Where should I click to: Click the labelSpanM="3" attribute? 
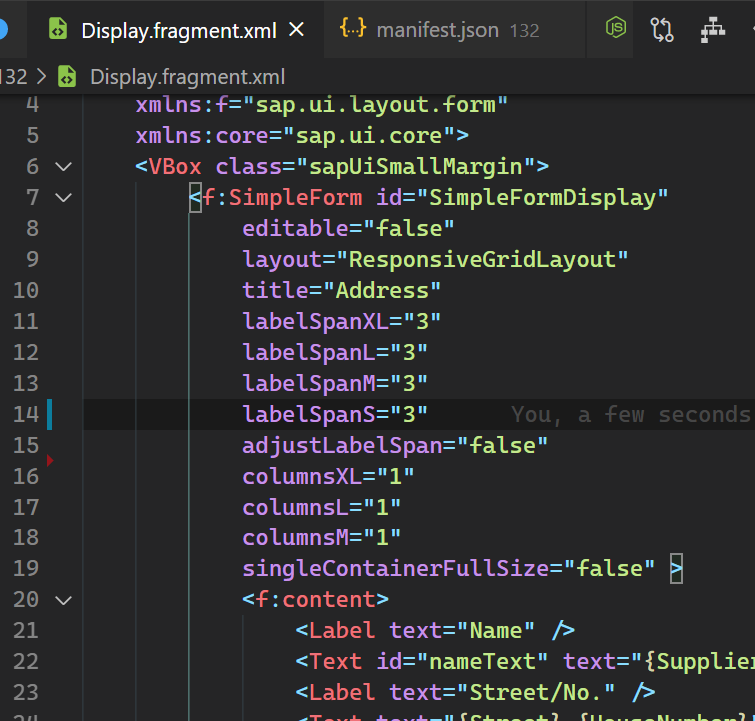coord(335,384)
